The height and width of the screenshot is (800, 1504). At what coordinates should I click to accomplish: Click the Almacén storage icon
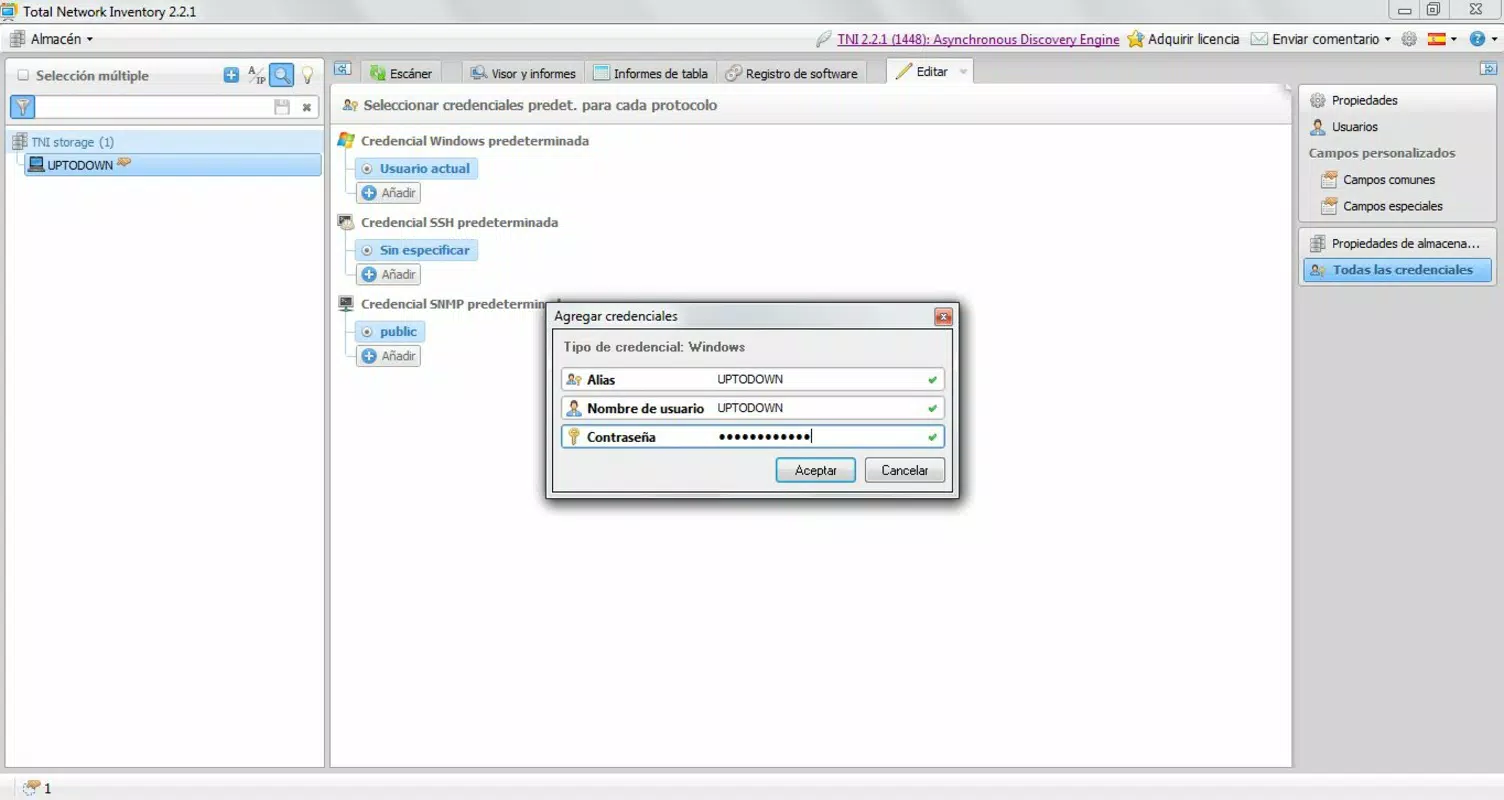tap(18, 39)
